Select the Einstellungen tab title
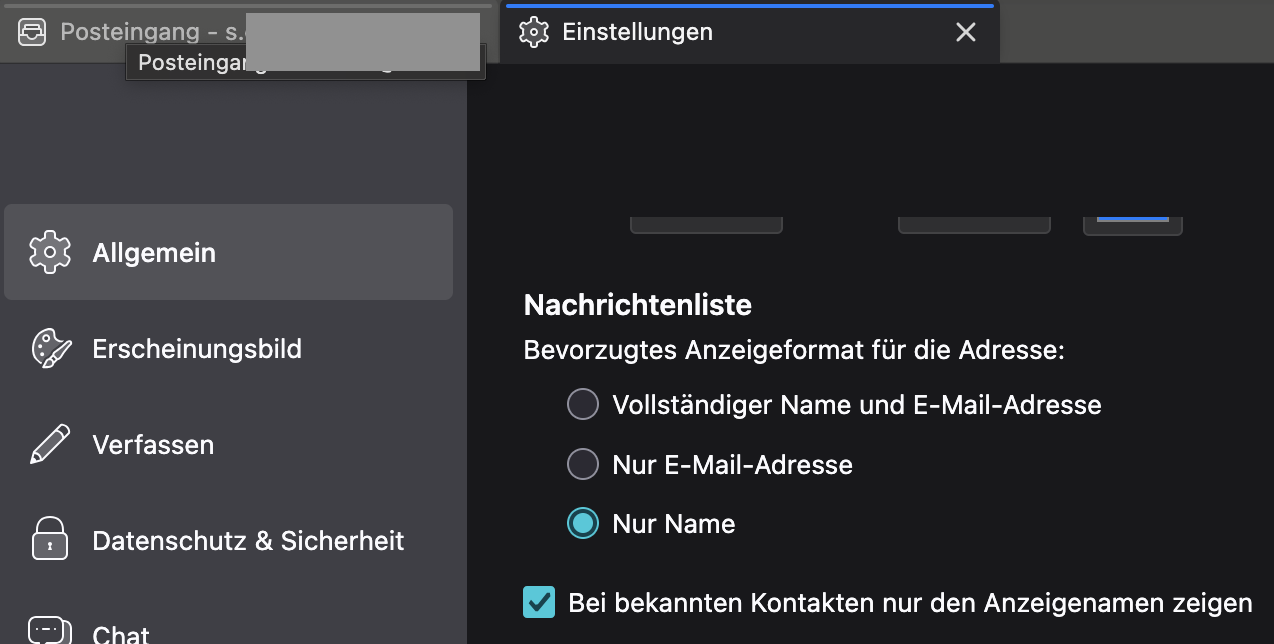1274x644 pixels. pyautogui.click(x=637, y=32)
